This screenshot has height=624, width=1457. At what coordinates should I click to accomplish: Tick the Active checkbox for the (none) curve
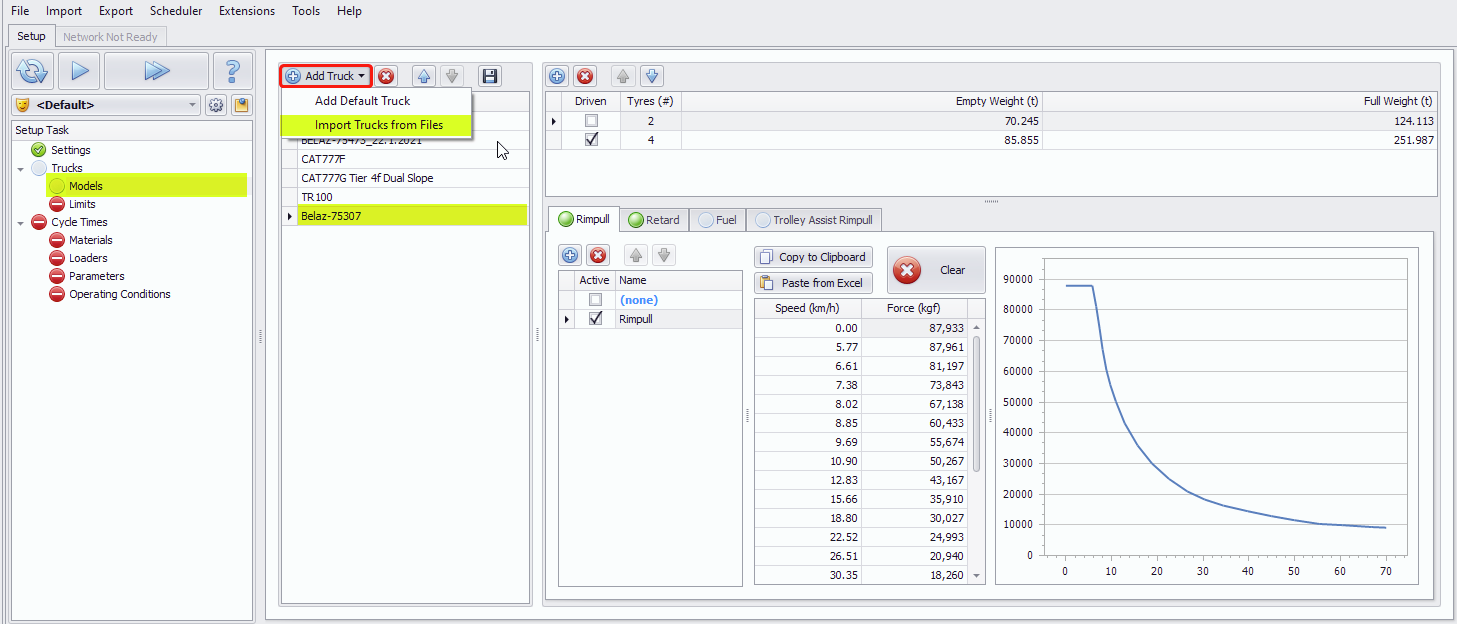(596, 300)
